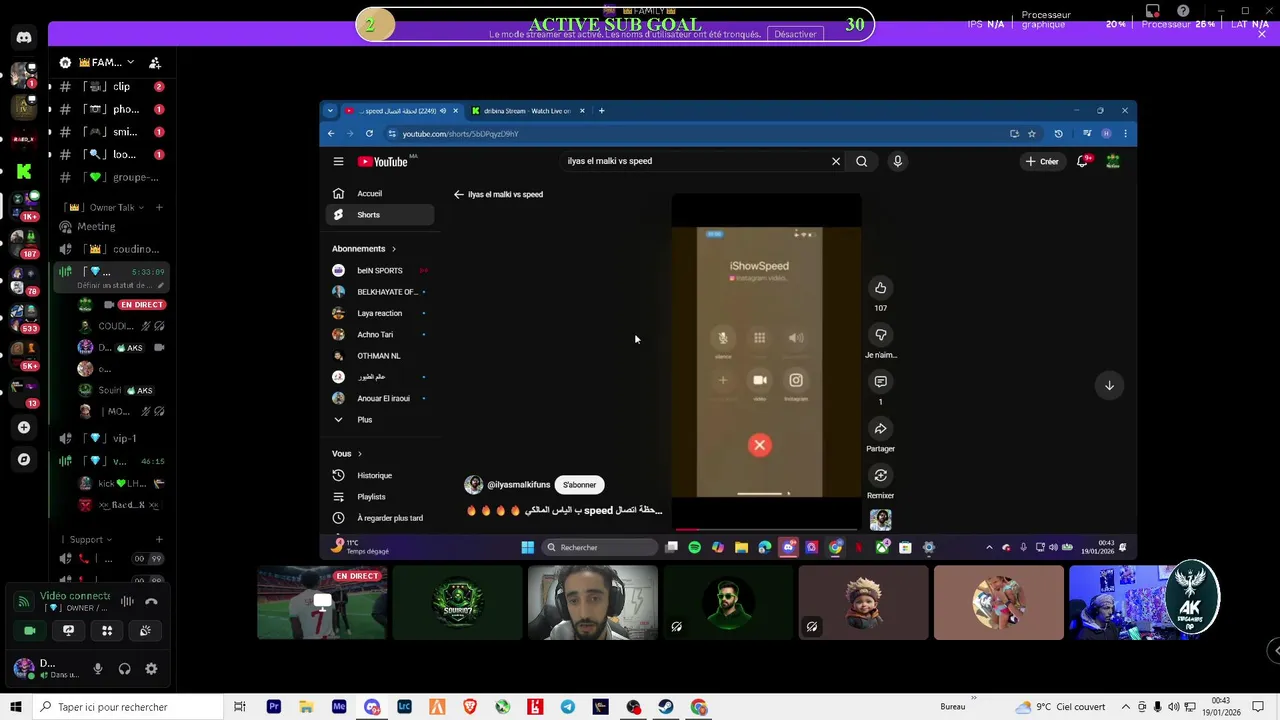Open Premiere Pro from Windows taskbar
Image resolution: width=1280 pixels, height=720 pixels.
[x=273, y=707]
